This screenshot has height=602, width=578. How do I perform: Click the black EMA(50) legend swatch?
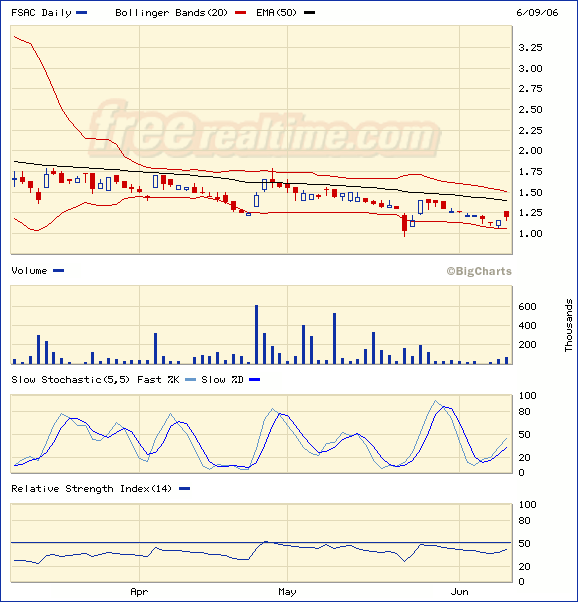point(310,13)
